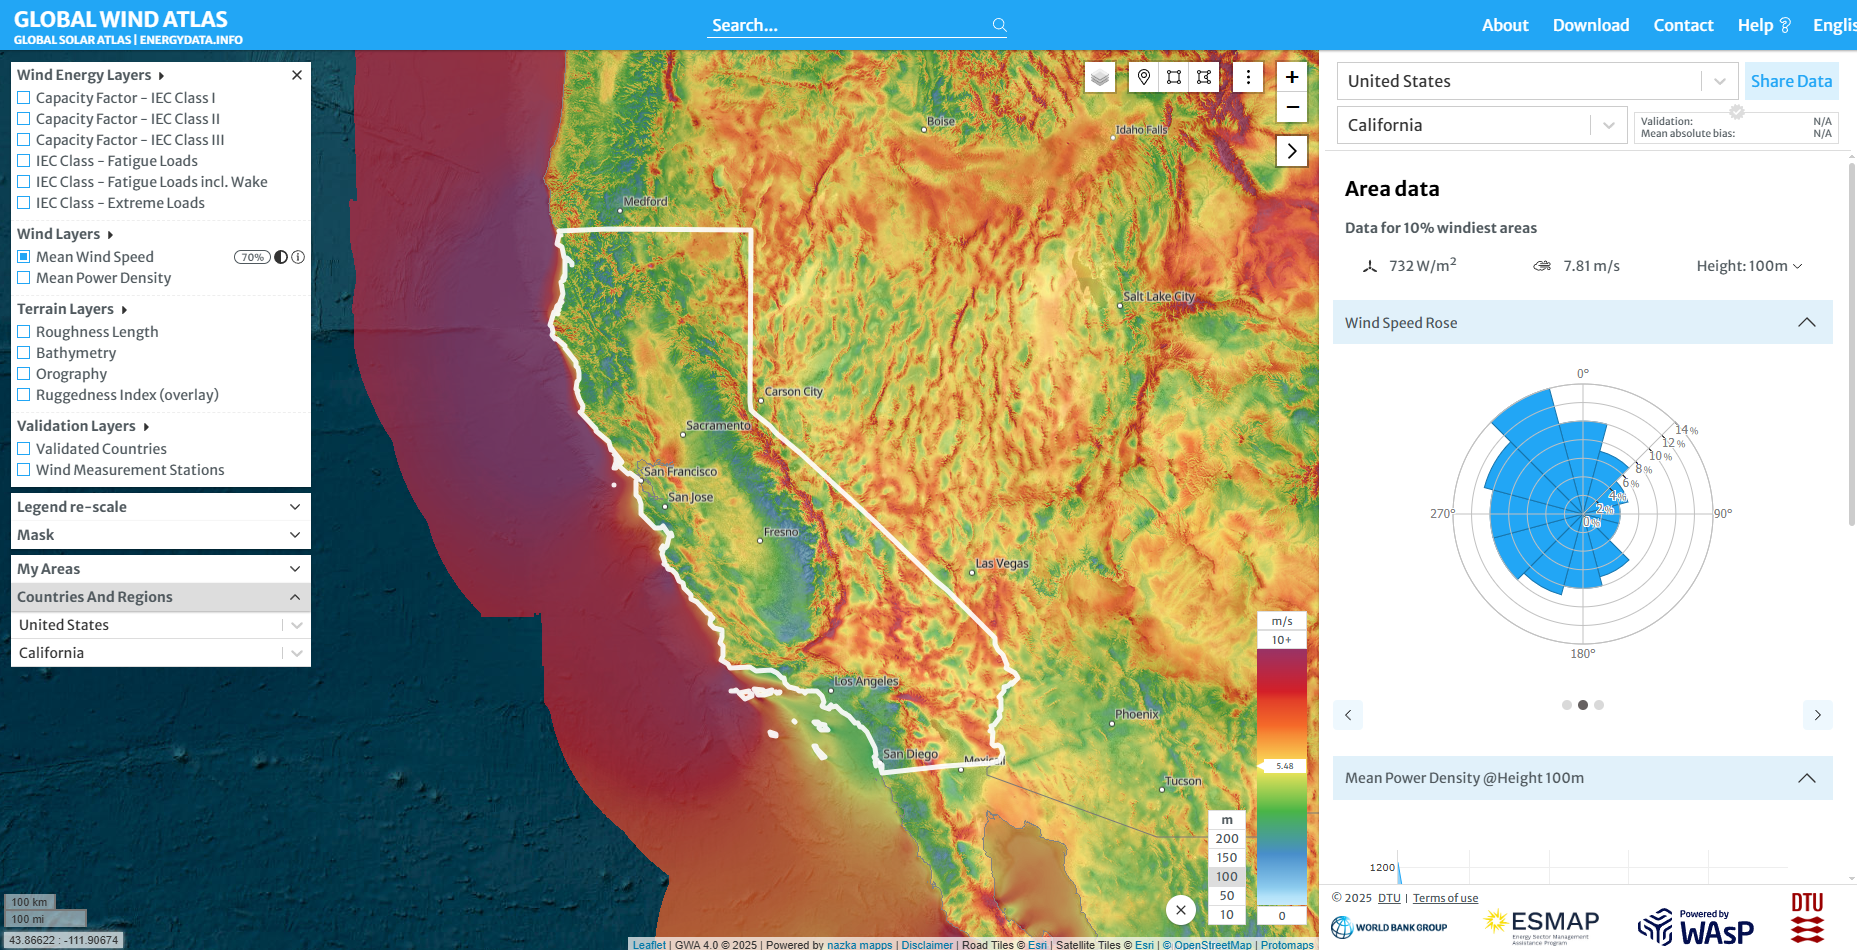This screenshot has width=1857, height=950.
Task: Click the wind speed color legend bar
Action: (x=1282, y=777)
